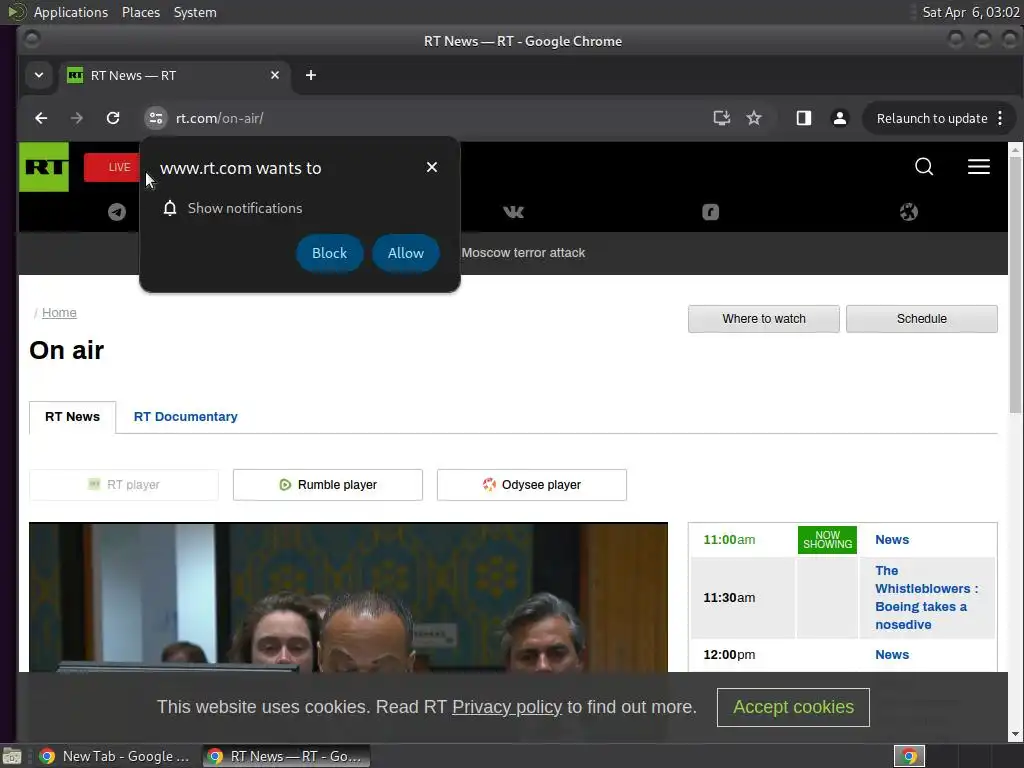
Task: Open RT's Telegram channel icon
Action: click(x=117, y=212)
